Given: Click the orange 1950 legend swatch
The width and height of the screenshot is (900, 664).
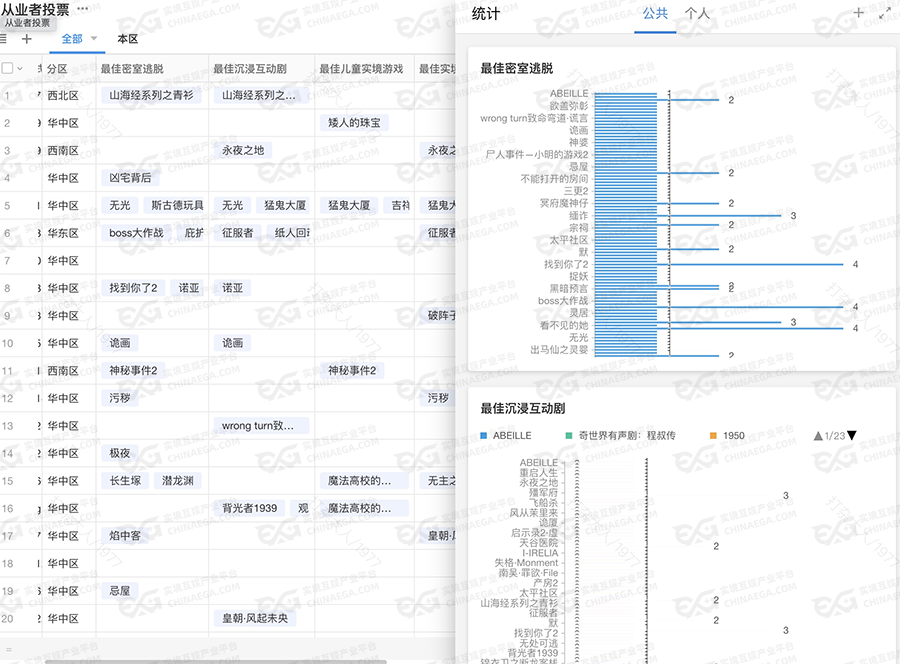Looking at the screenshot, I should tap(712, 436).
